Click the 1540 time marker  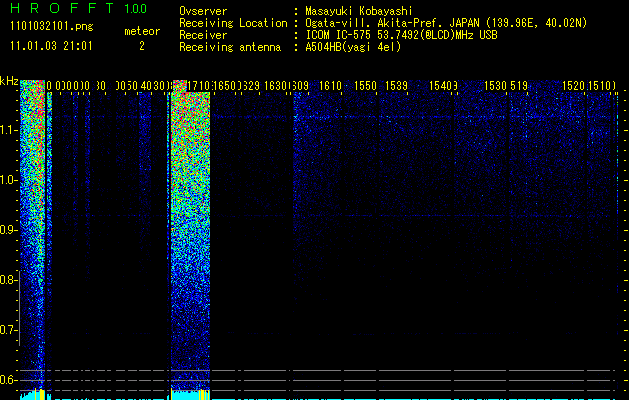tap(441, 86)
